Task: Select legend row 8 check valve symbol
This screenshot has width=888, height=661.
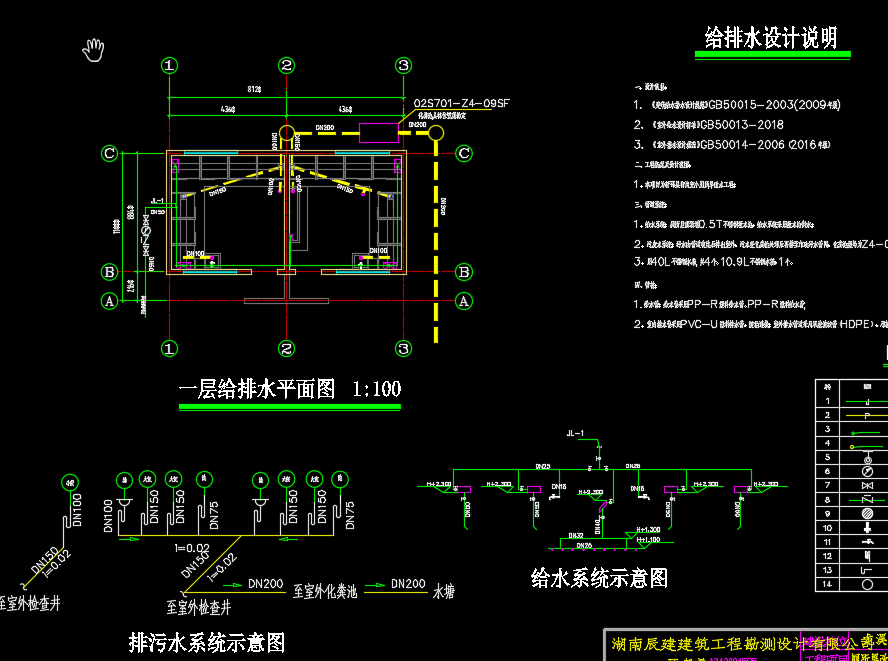Action: coord(867,500)
